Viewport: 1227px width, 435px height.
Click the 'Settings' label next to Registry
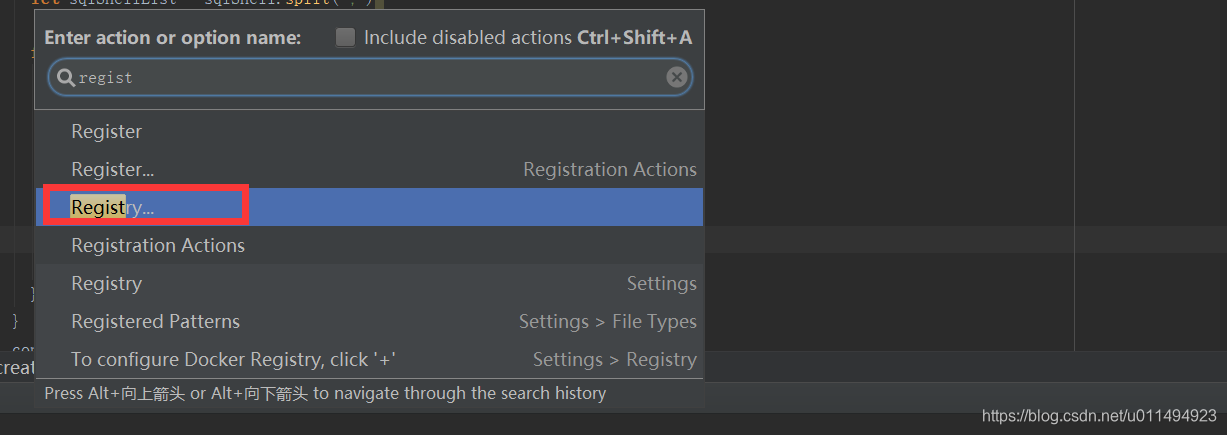[662, 283]
